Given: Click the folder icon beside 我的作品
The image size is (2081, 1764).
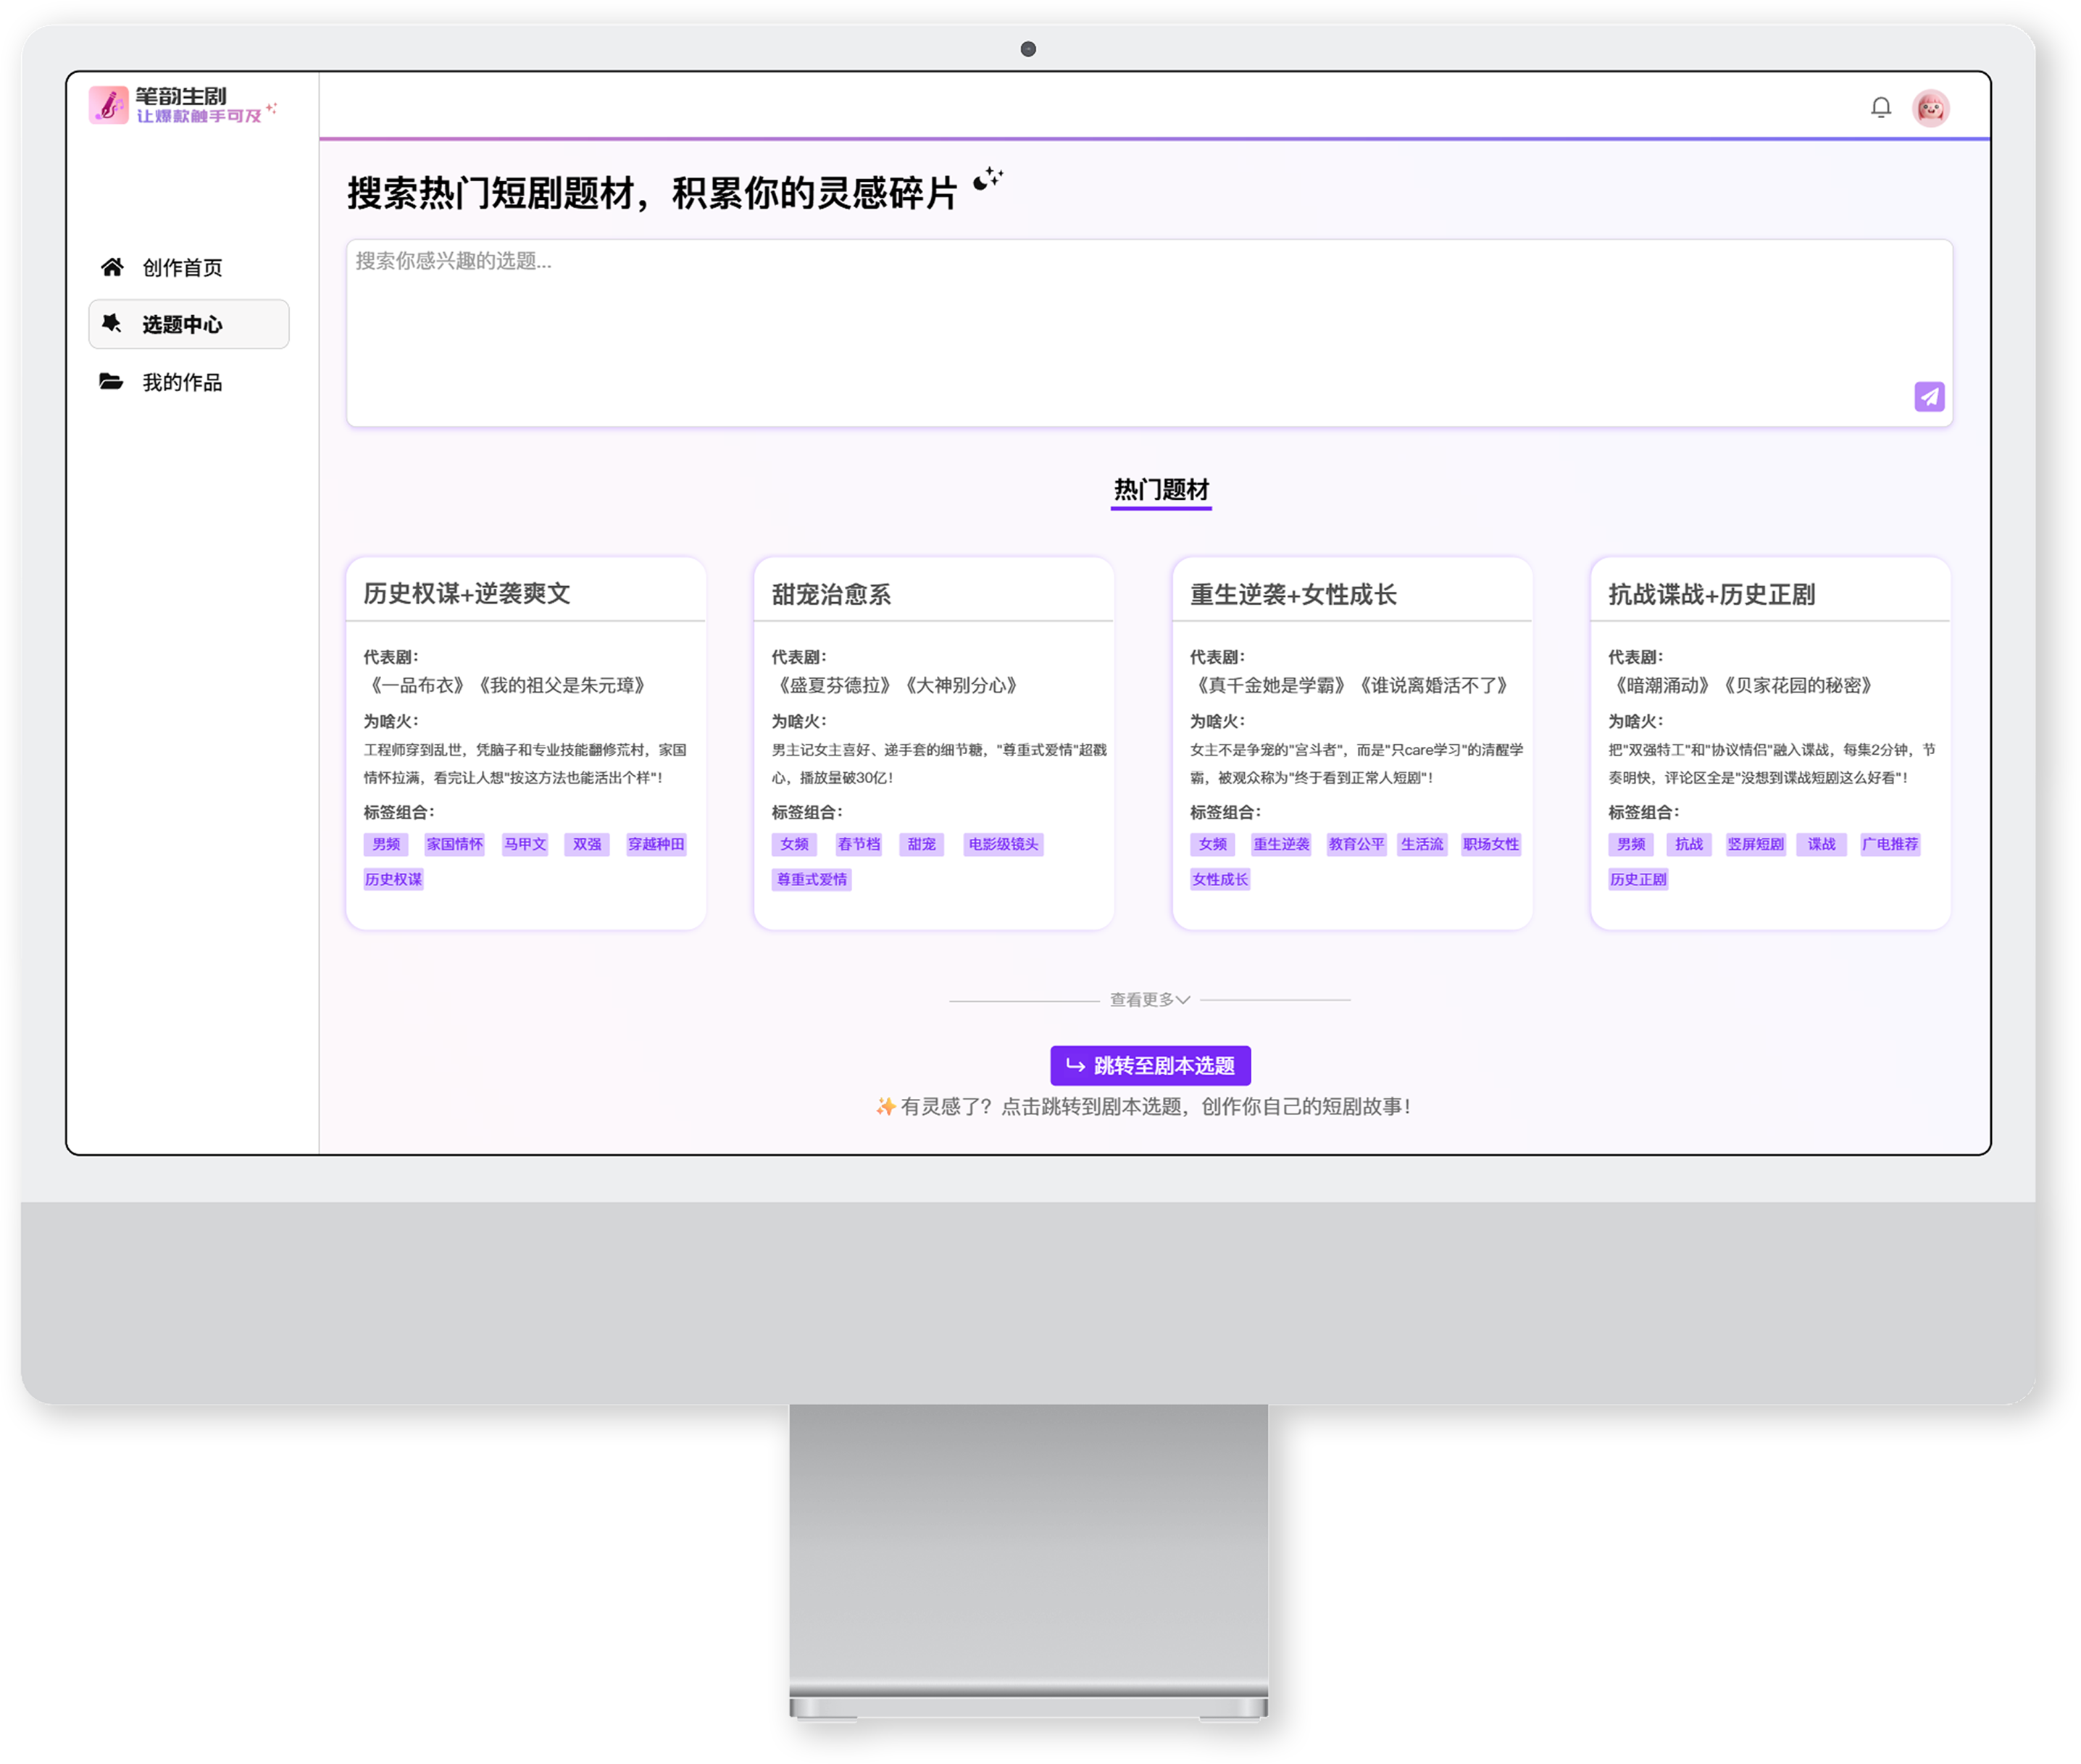Looking at the screenshot, I should tap(111, 382).
